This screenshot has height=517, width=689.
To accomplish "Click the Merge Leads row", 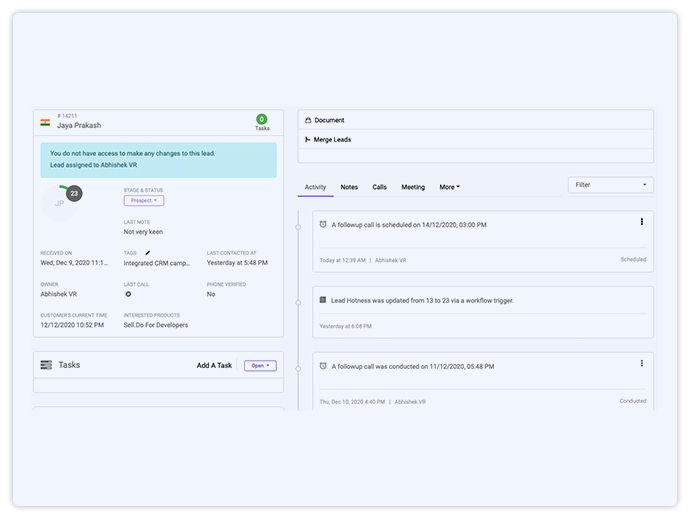I will 475,139.
